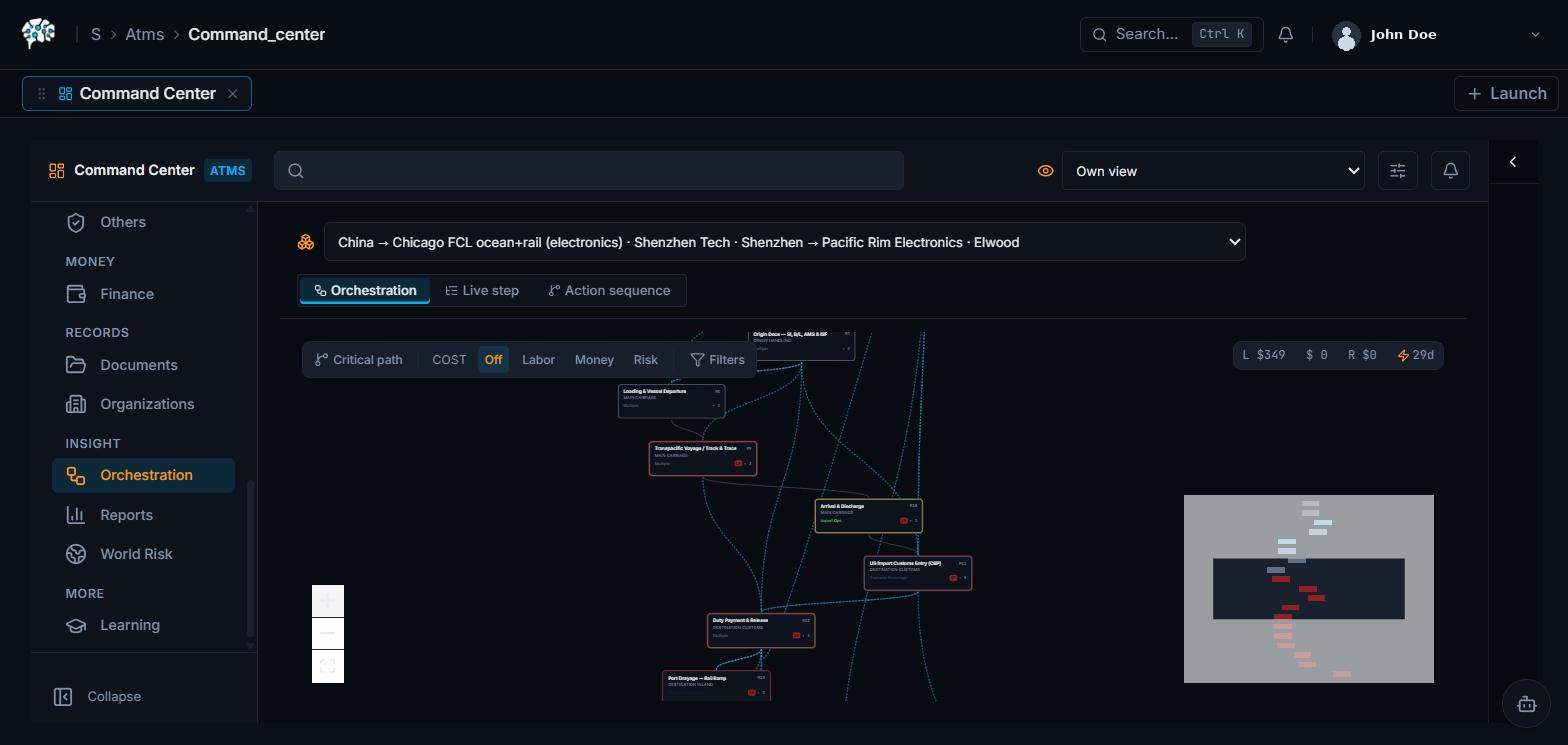
Task: Click the sidebar scrollbar
Action: (250, 558)
